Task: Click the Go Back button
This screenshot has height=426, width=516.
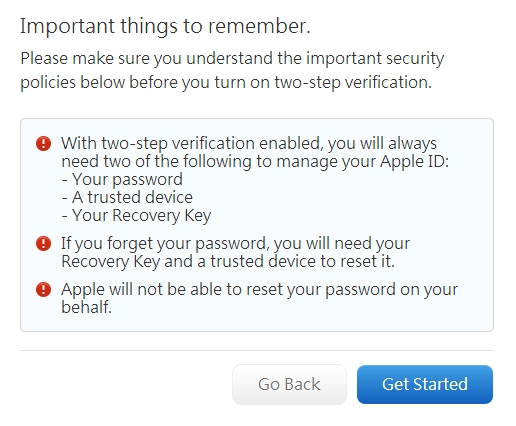Action: point(289,384)
